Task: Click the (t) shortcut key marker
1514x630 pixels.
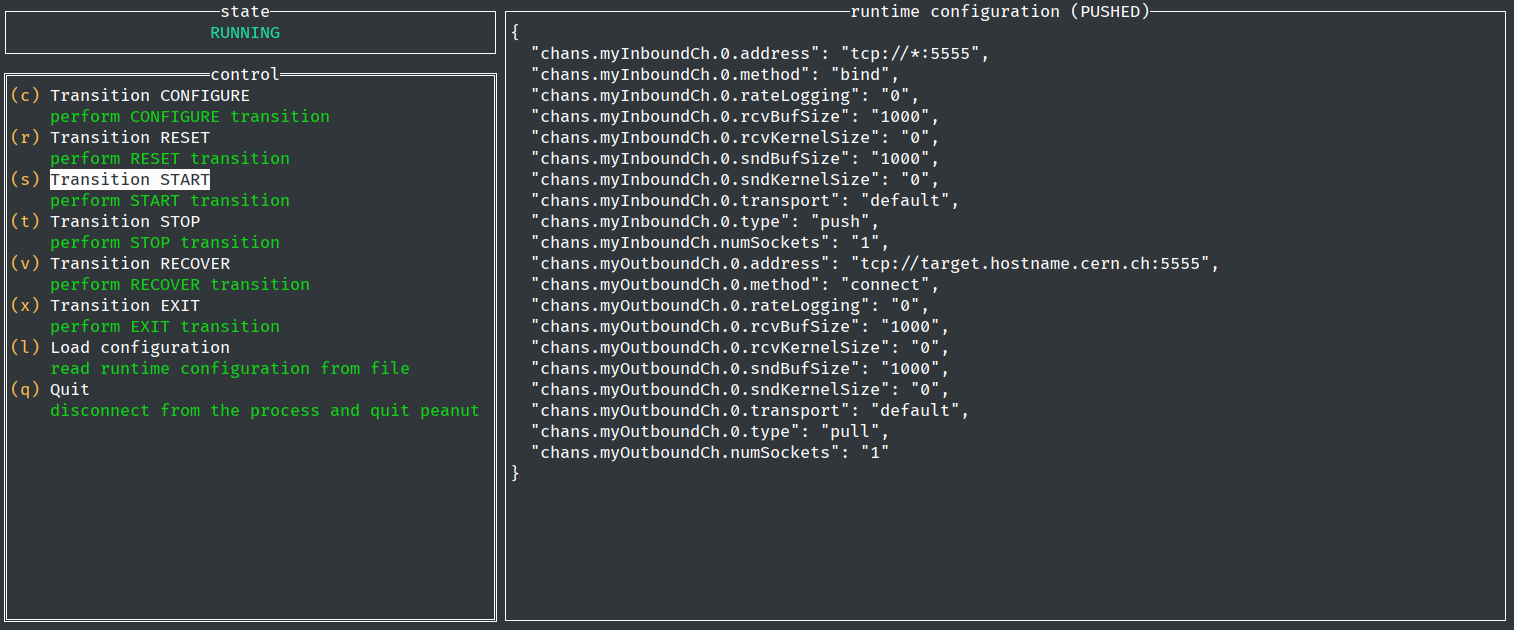Action: 25,222
